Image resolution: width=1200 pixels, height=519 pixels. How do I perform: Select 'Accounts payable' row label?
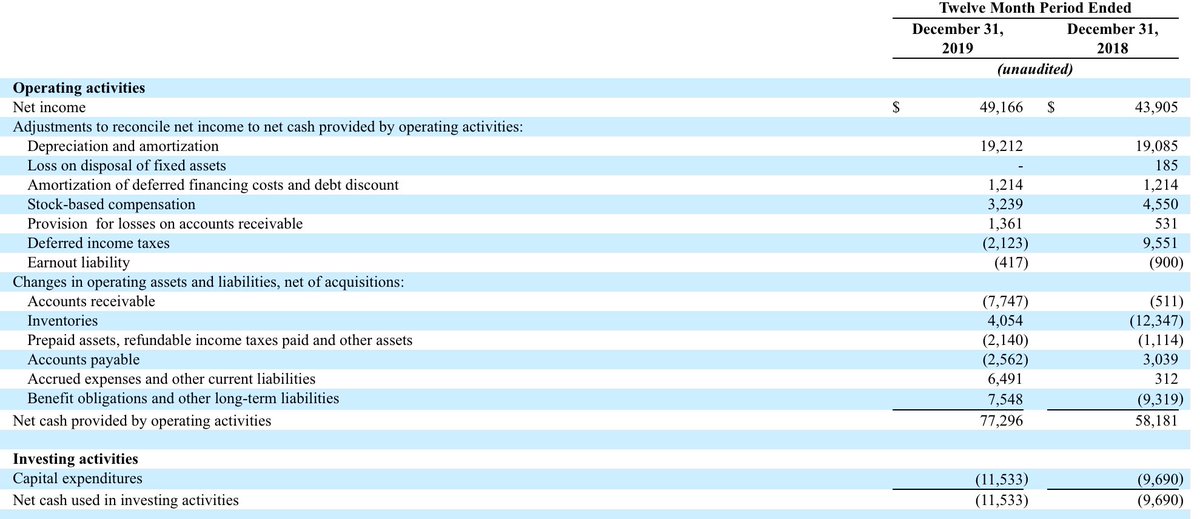(x=83, y=359)
